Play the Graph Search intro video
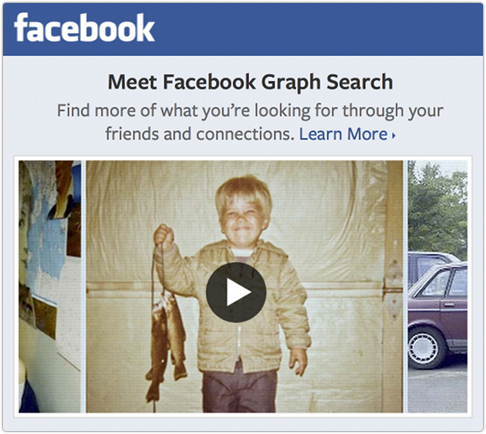Viewport: 486px width, 434px height. click(x=236, y=292)
